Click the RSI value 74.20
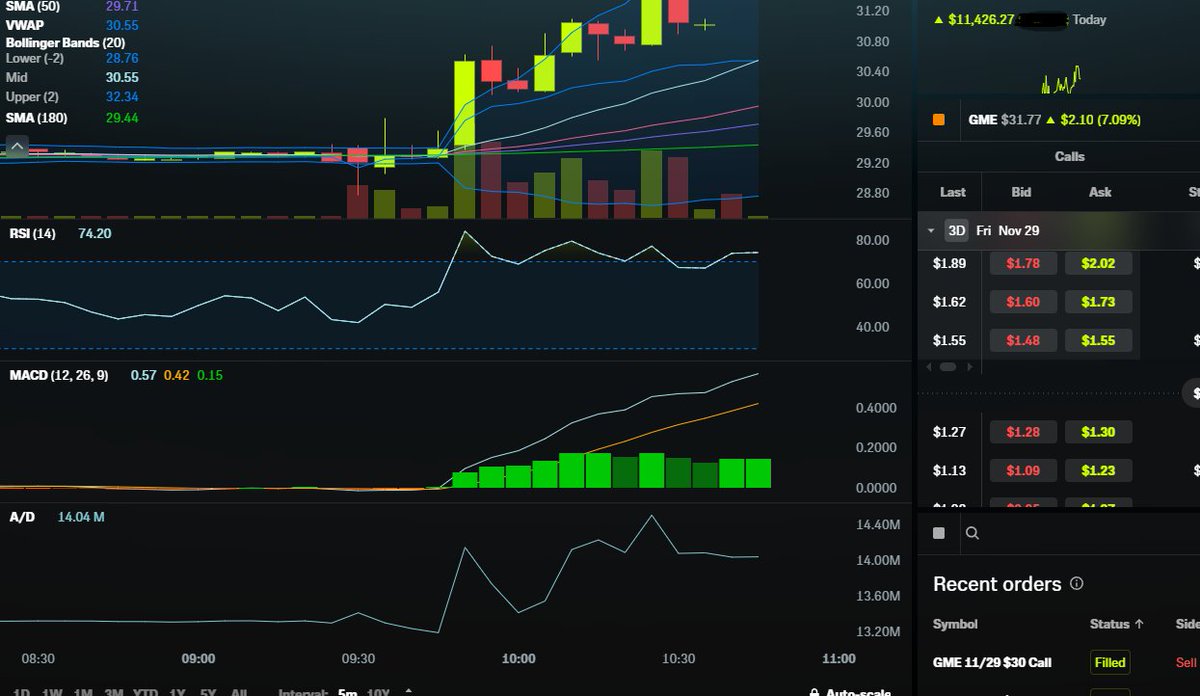Viewport: 1200px width, 696px height. (94, 233)
